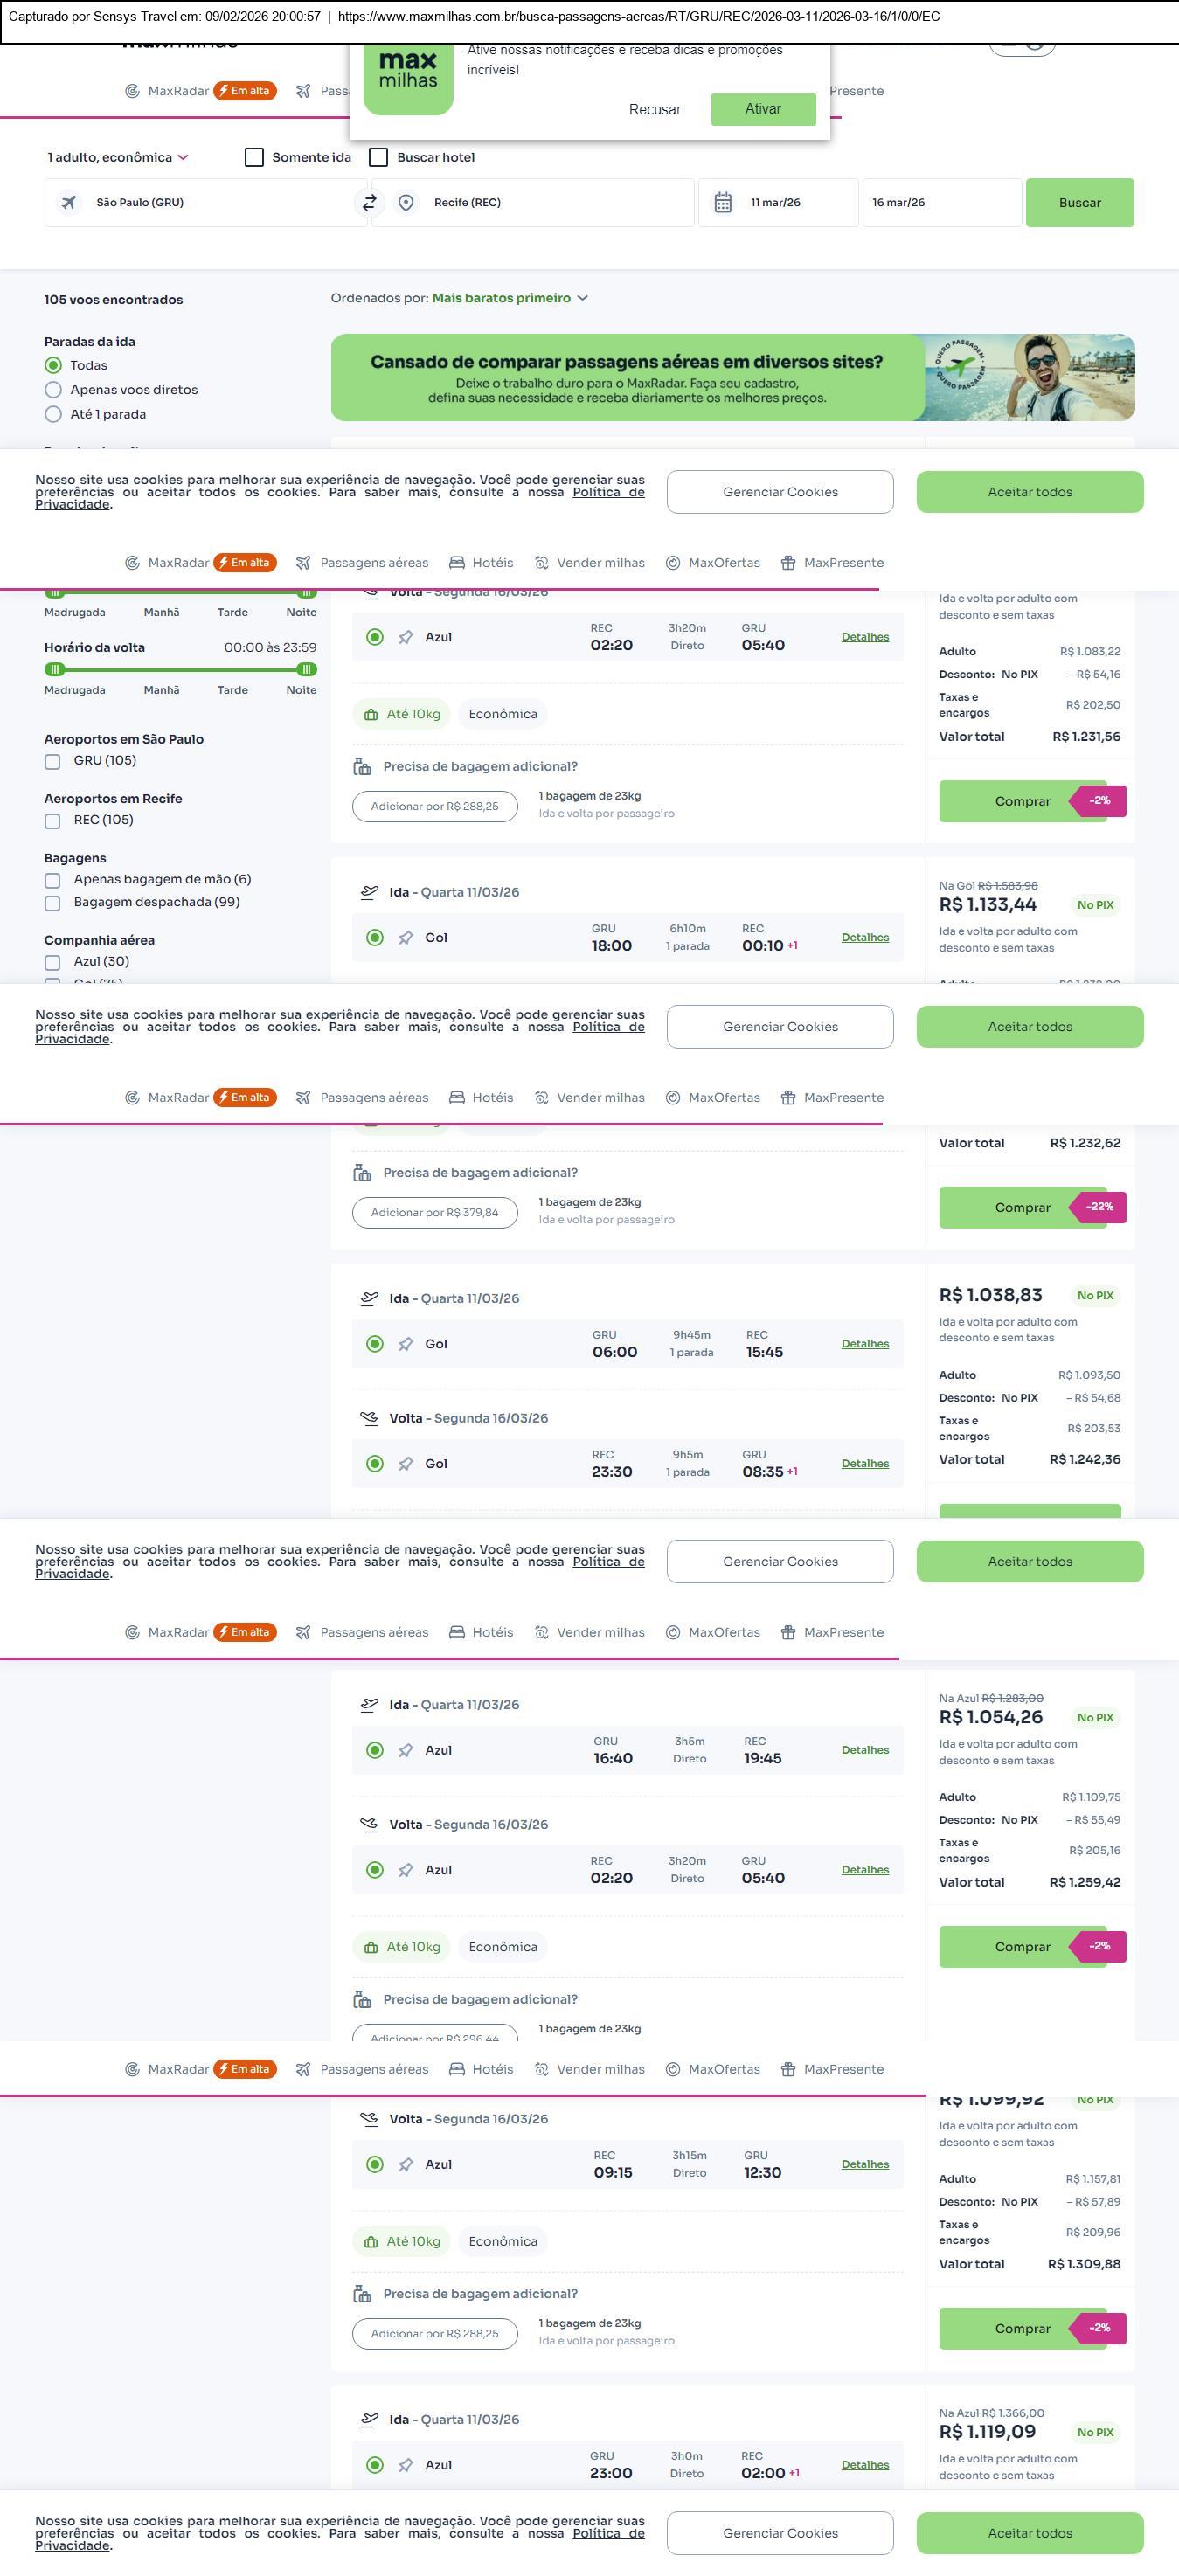Open the 'Mais baratos primeiro' sort dropdown

click(510, 298)
